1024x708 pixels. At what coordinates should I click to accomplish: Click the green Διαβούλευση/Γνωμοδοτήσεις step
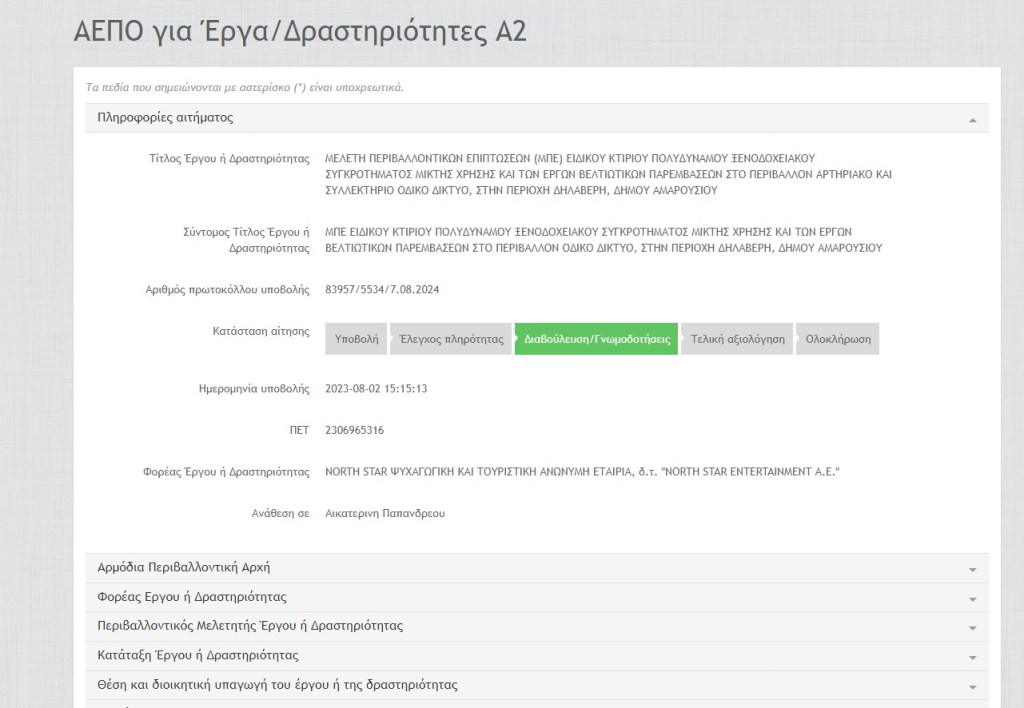[597, 339]
